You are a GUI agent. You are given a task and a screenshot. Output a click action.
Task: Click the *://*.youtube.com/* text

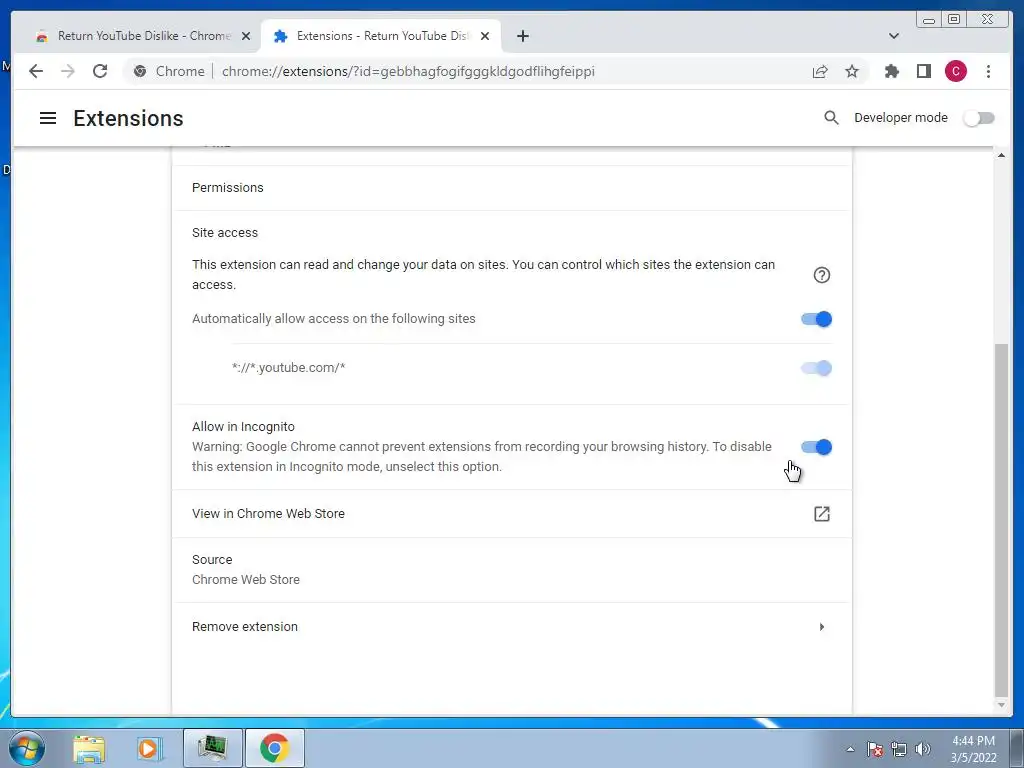(x=289, y=368)
